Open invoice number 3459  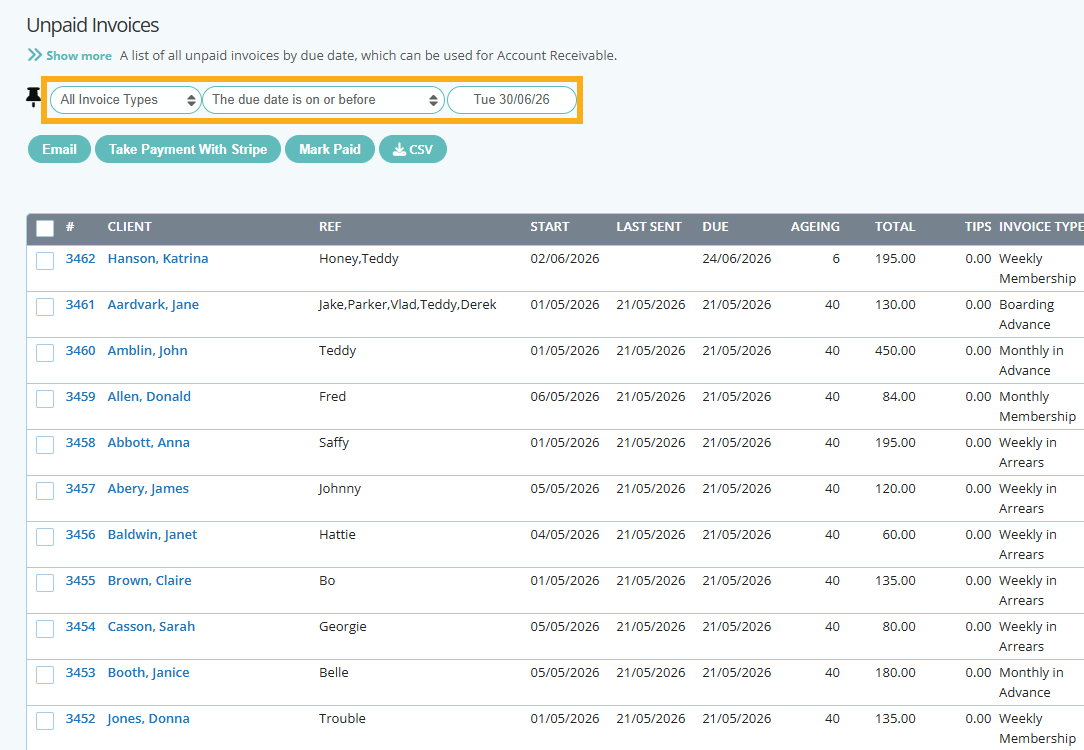[80, 396]
